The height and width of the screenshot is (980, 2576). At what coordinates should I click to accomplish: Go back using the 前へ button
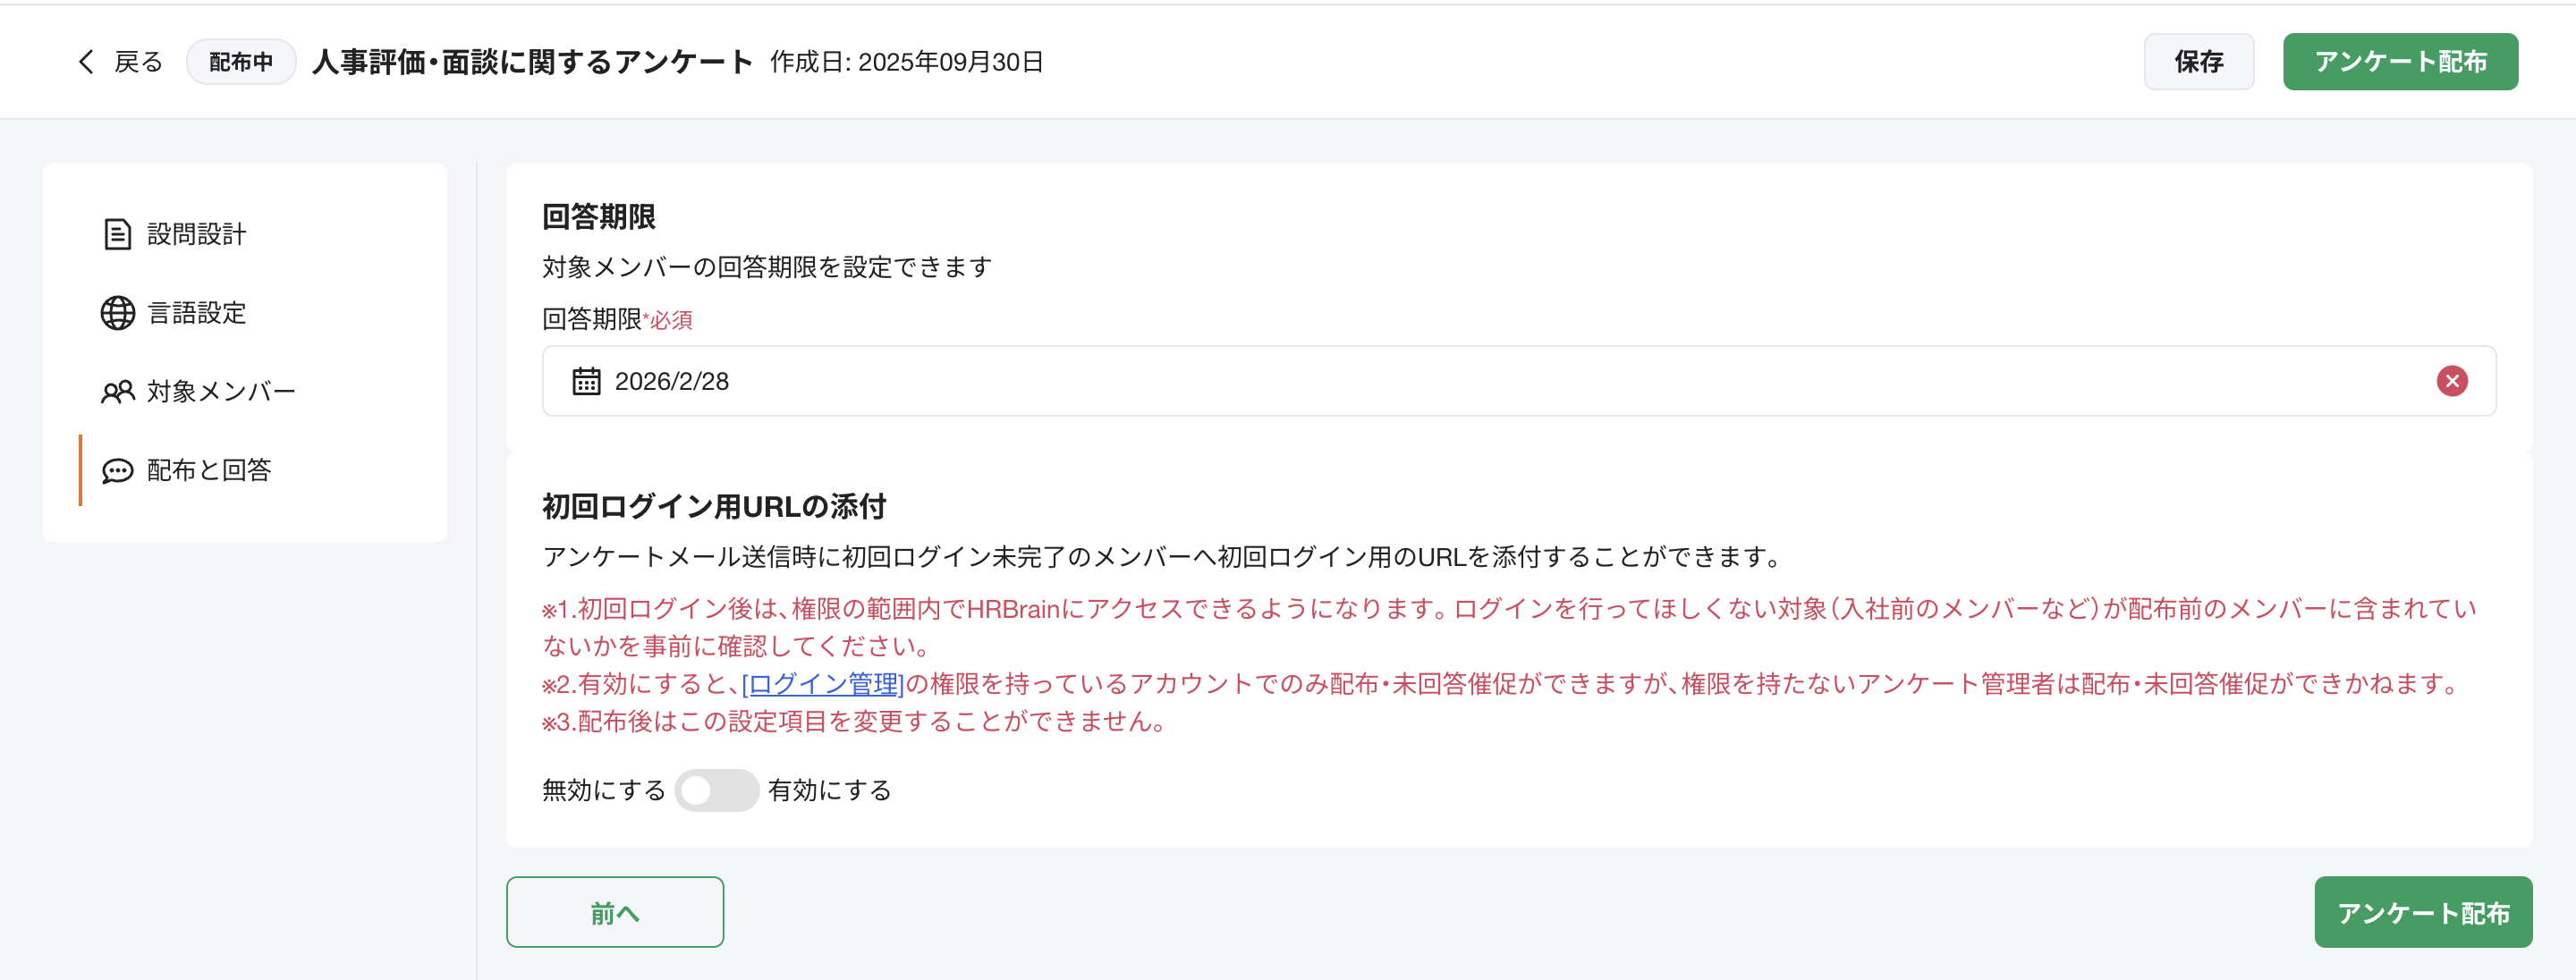614,911
